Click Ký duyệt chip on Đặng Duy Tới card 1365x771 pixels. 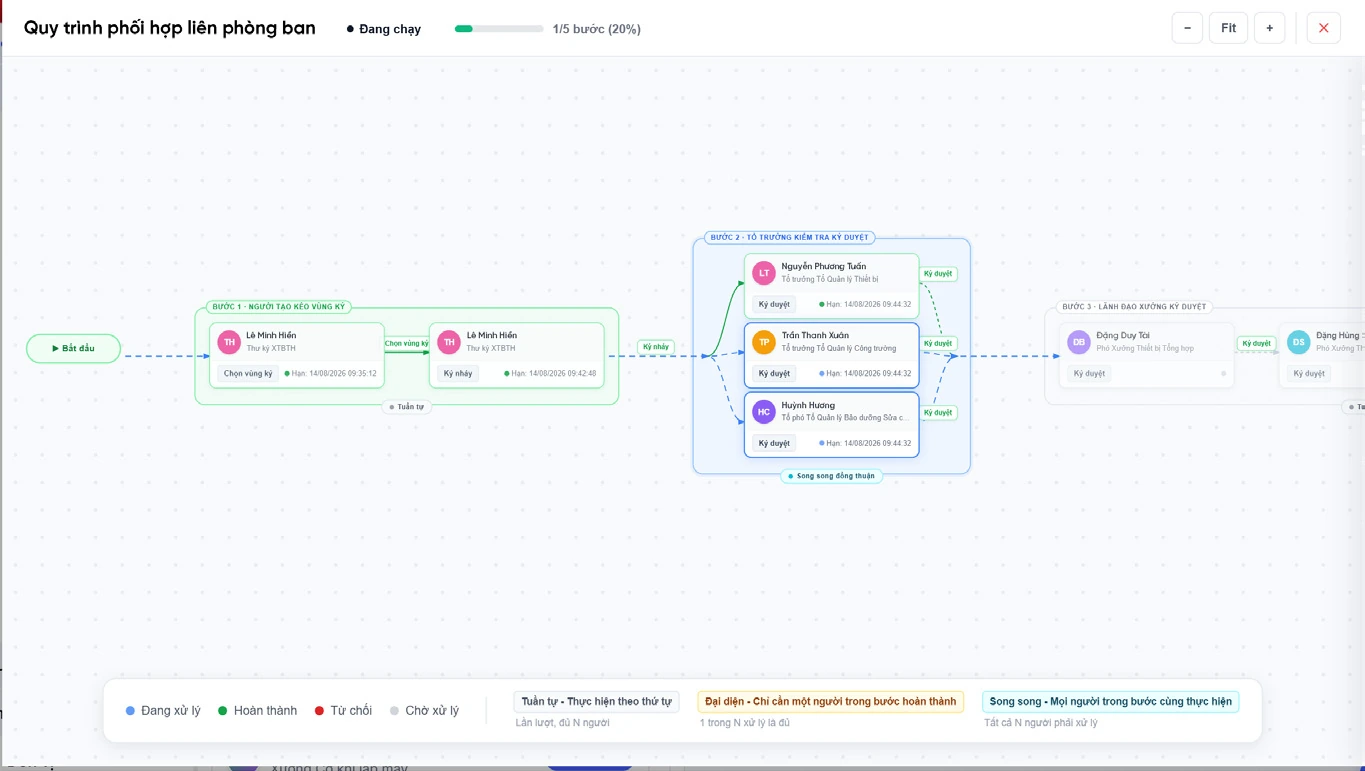tap(1089, 373)
